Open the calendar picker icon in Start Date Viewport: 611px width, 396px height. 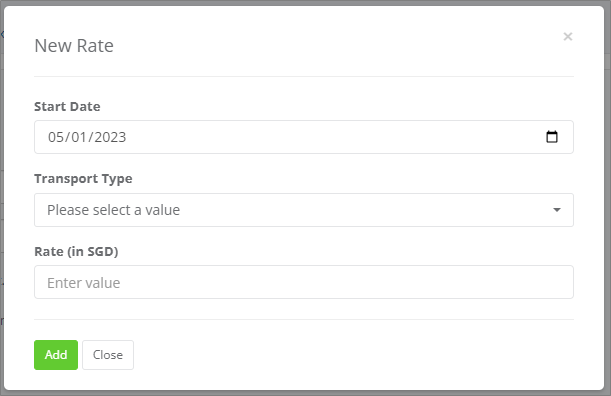(552, 137)
